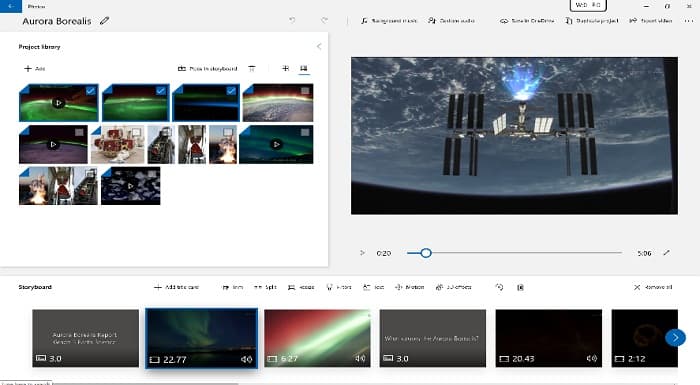The height and width of the screenshot is (385, 700).
Task: Select the 20.43 second dark clip
Action: [x=549, y=338]
